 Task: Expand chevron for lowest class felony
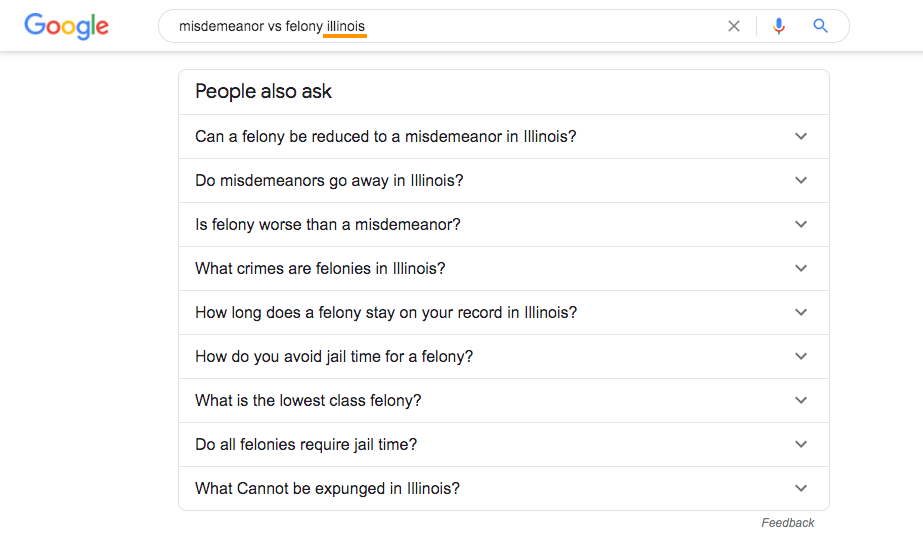click(801, 400)
